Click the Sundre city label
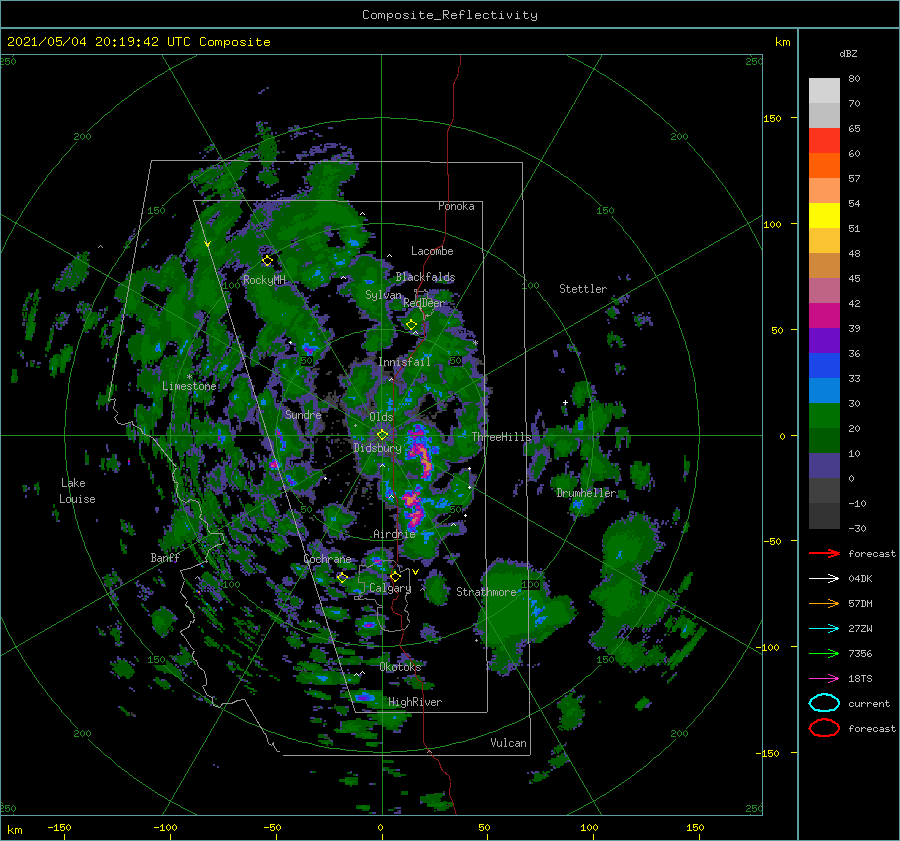Screen dimensions: 900x841 point(303,414)
